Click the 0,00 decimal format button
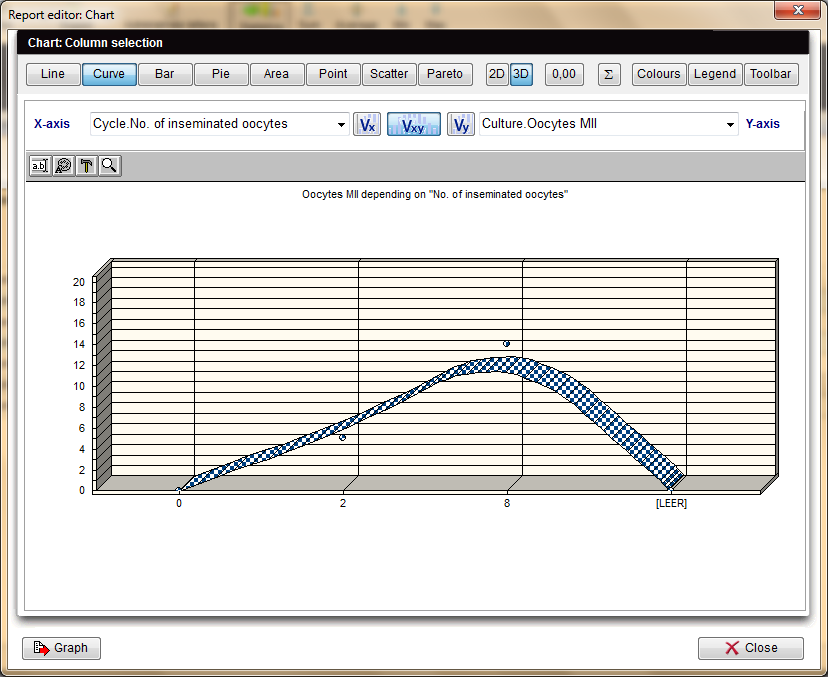This screenshot has width=828, height=677. [564, 74]
